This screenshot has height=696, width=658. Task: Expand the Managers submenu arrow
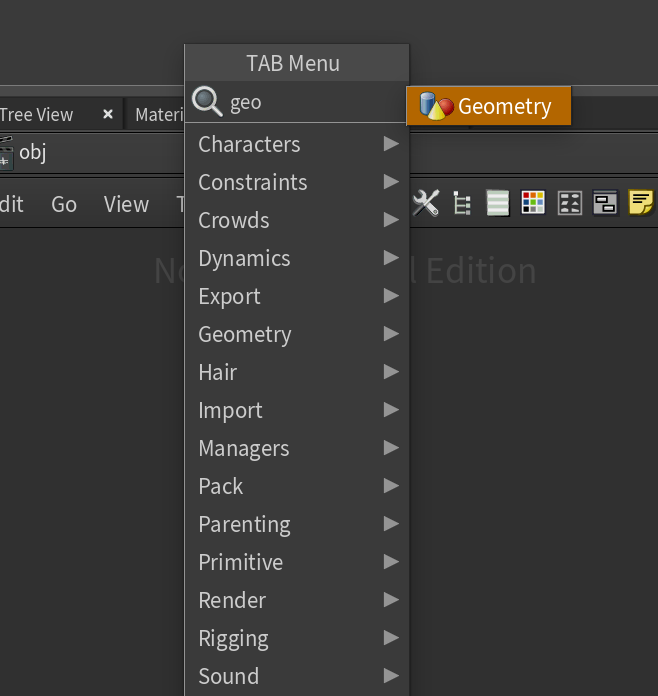(x=391, y=448)
